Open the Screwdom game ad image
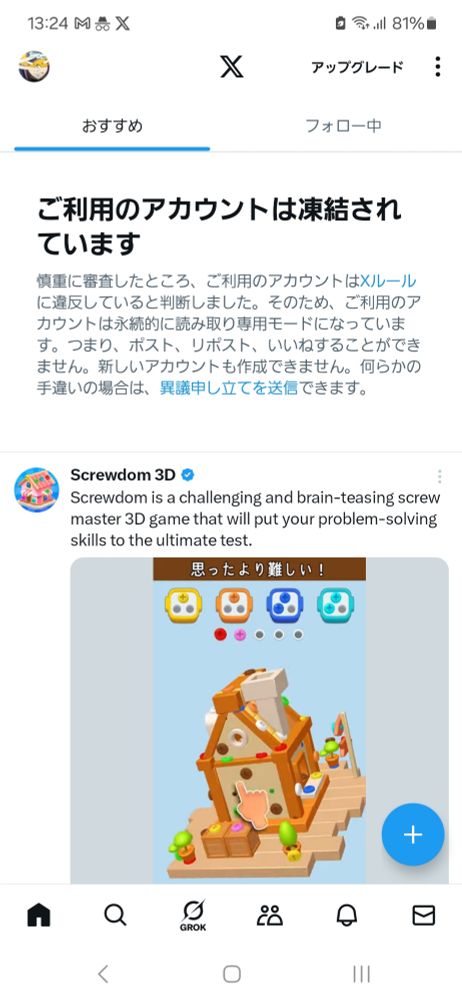The height and width of the screenshot is (1000, 462). (259, 719)
